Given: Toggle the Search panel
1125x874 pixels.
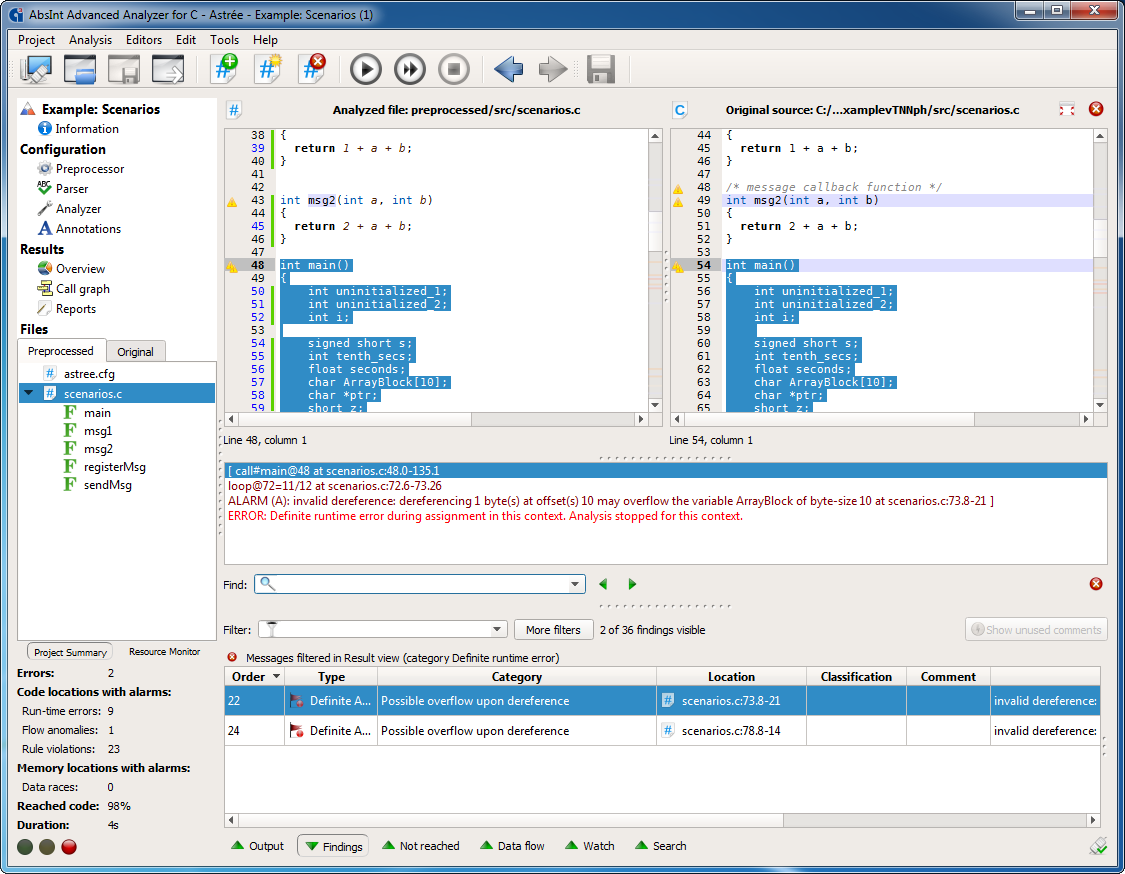Looking at the screenshot, I should (661, 847).
